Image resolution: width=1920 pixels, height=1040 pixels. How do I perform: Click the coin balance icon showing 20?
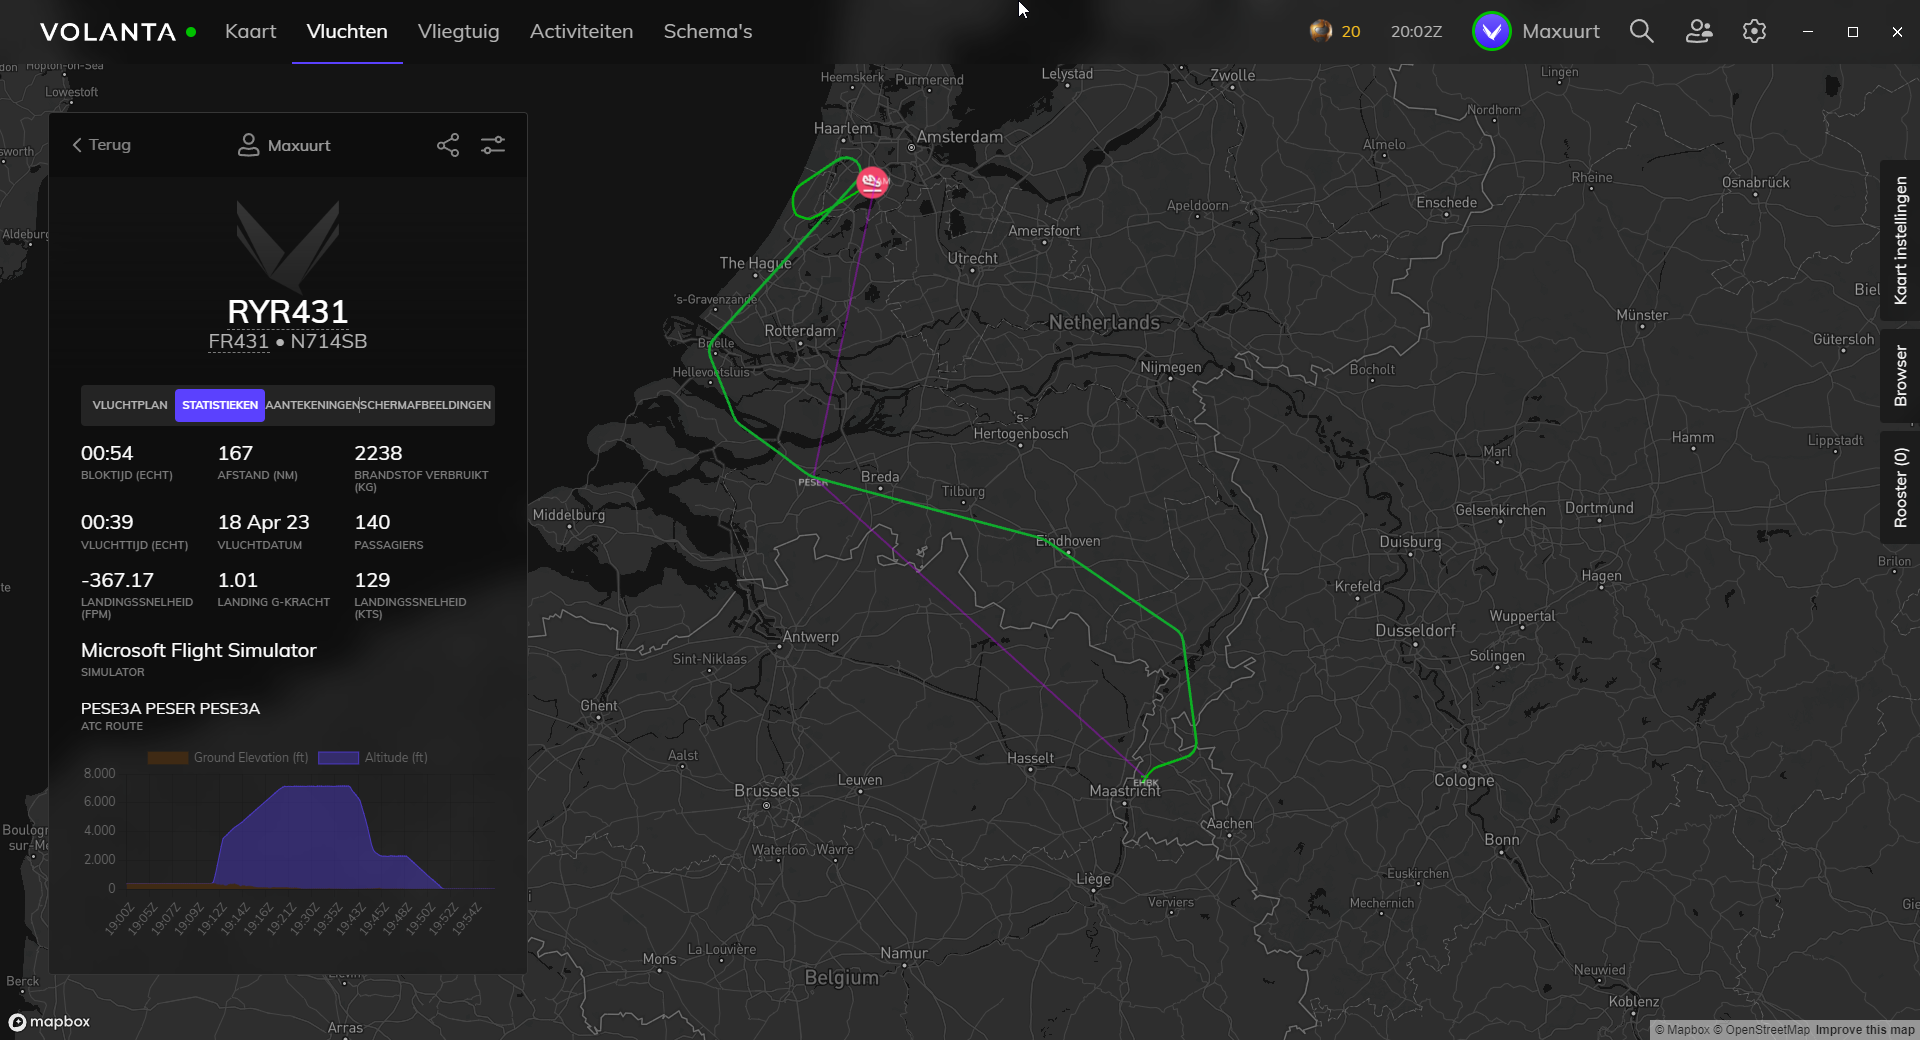1321,31
